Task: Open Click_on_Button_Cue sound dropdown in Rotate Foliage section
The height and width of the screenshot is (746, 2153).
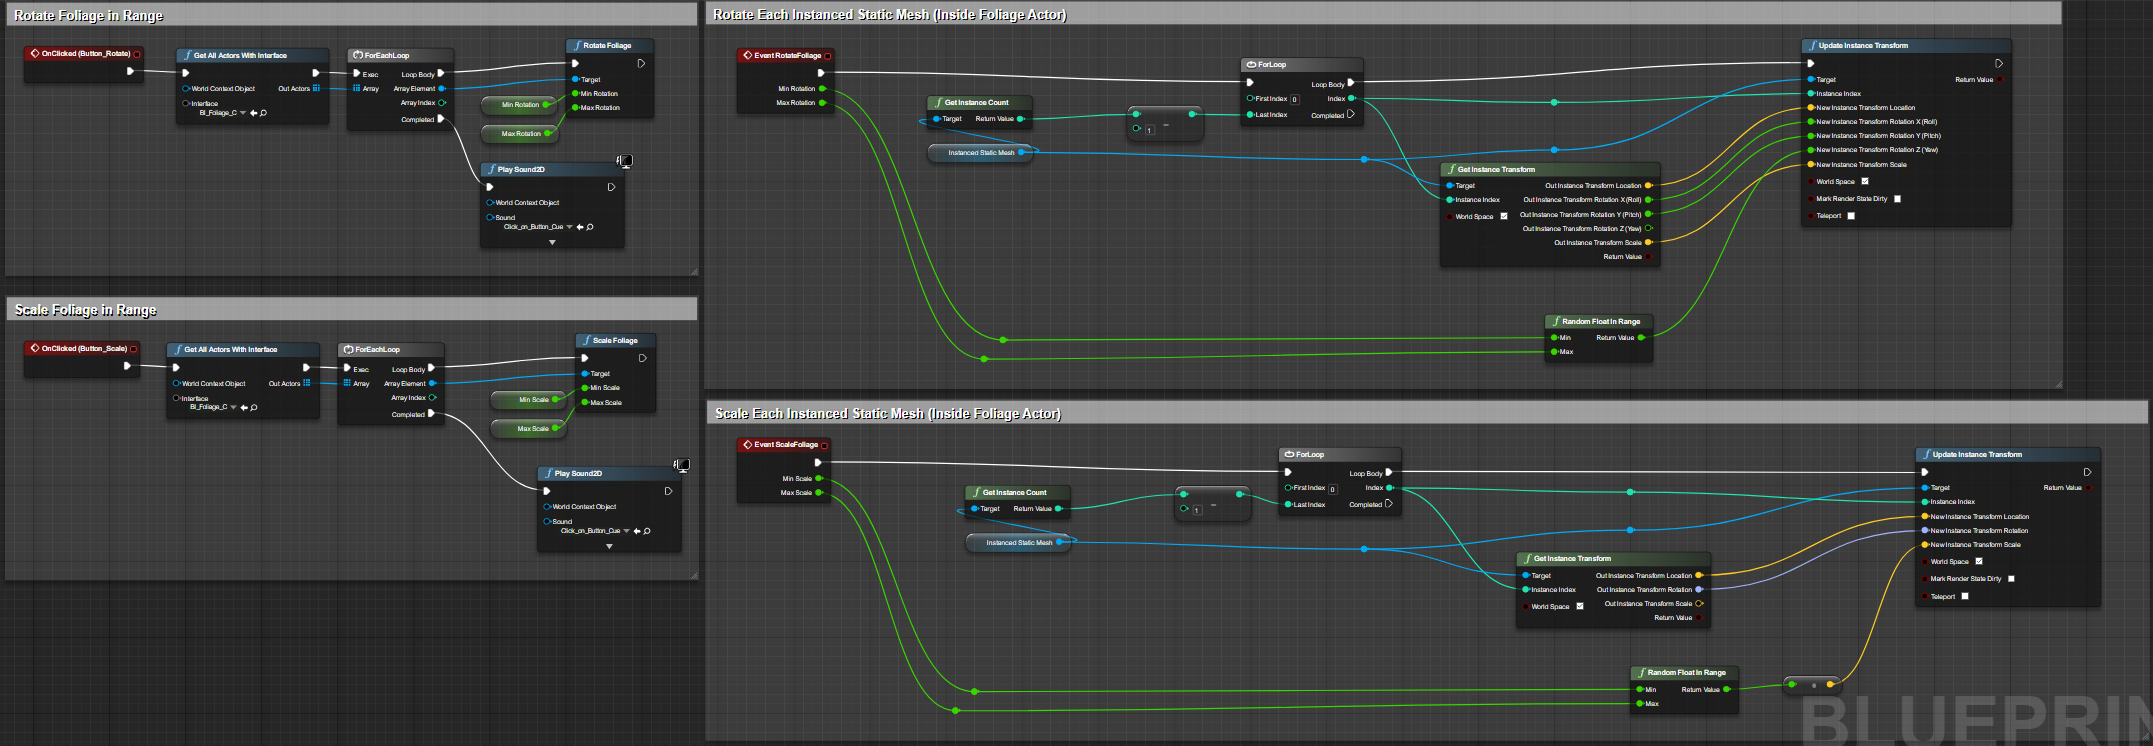Action: 569,227
